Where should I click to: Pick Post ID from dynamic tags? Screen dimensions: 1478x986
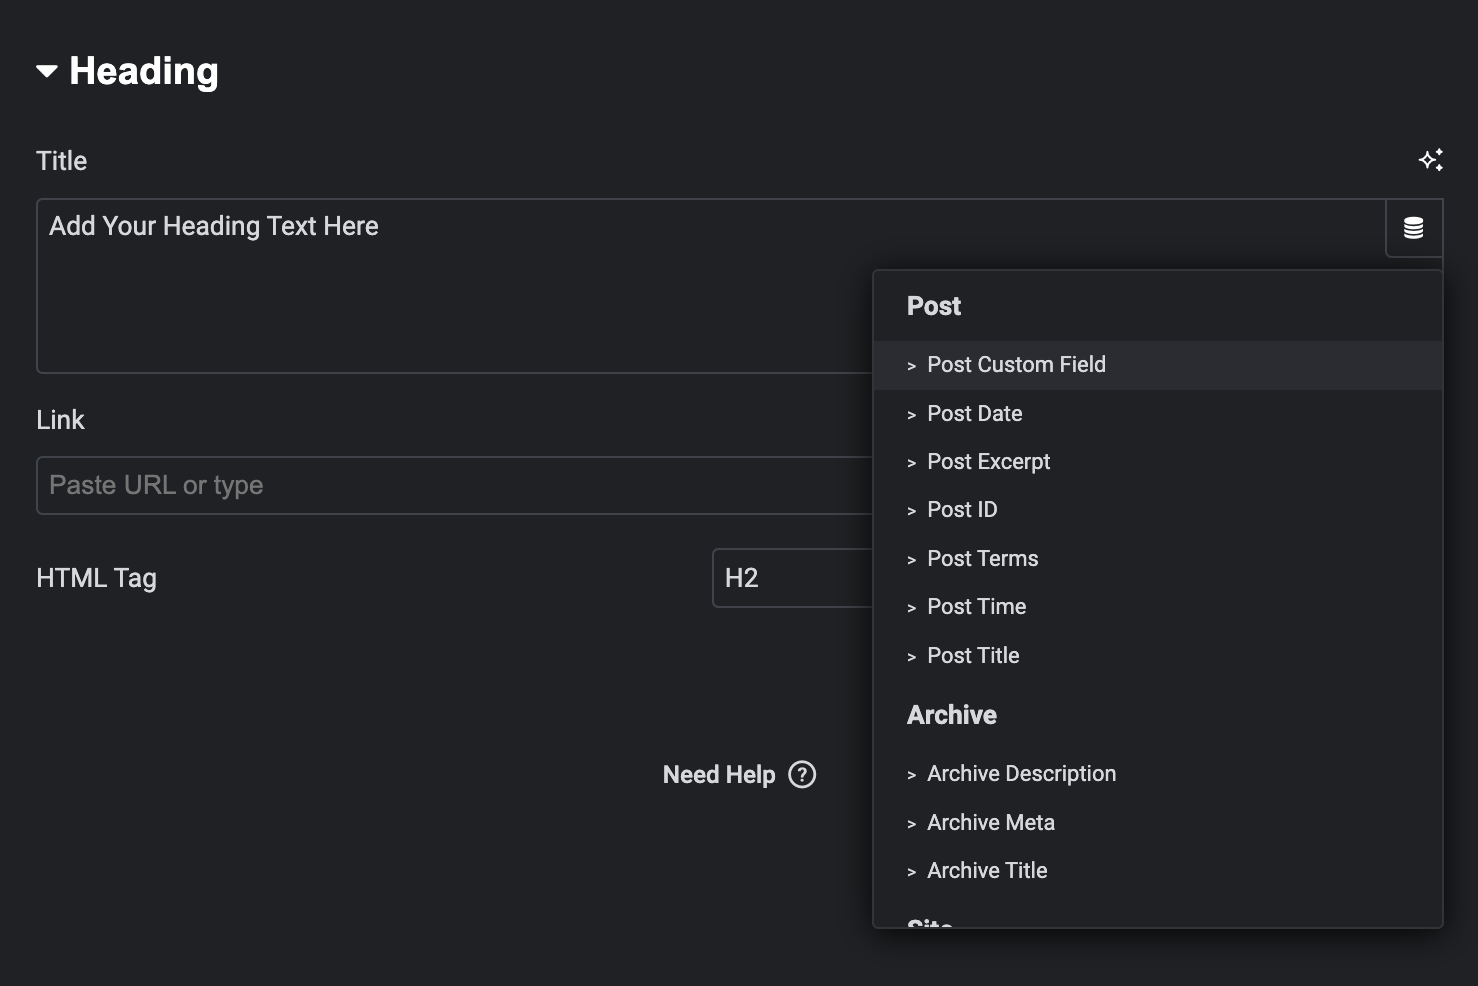pos(961,510)
